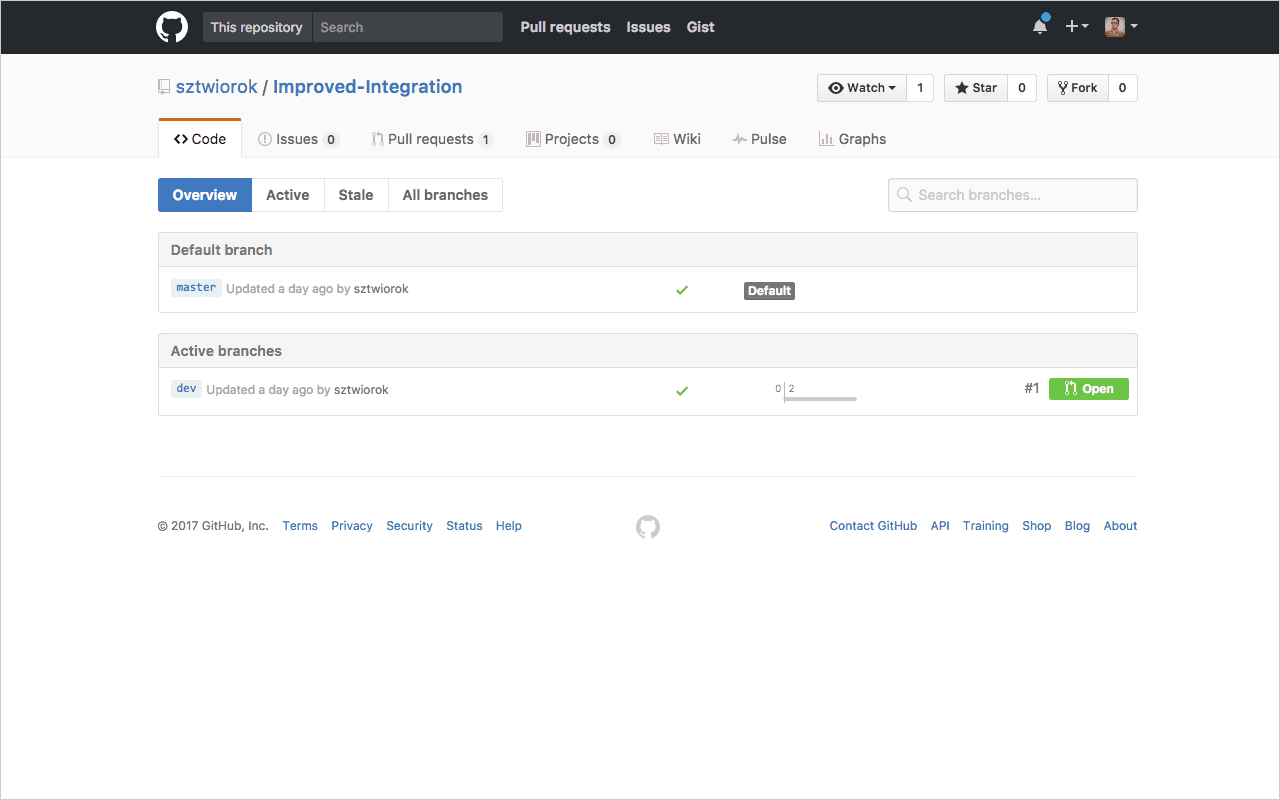1280x800 pixels.
Task: Open Gist in top navigation
Action: 700,27
